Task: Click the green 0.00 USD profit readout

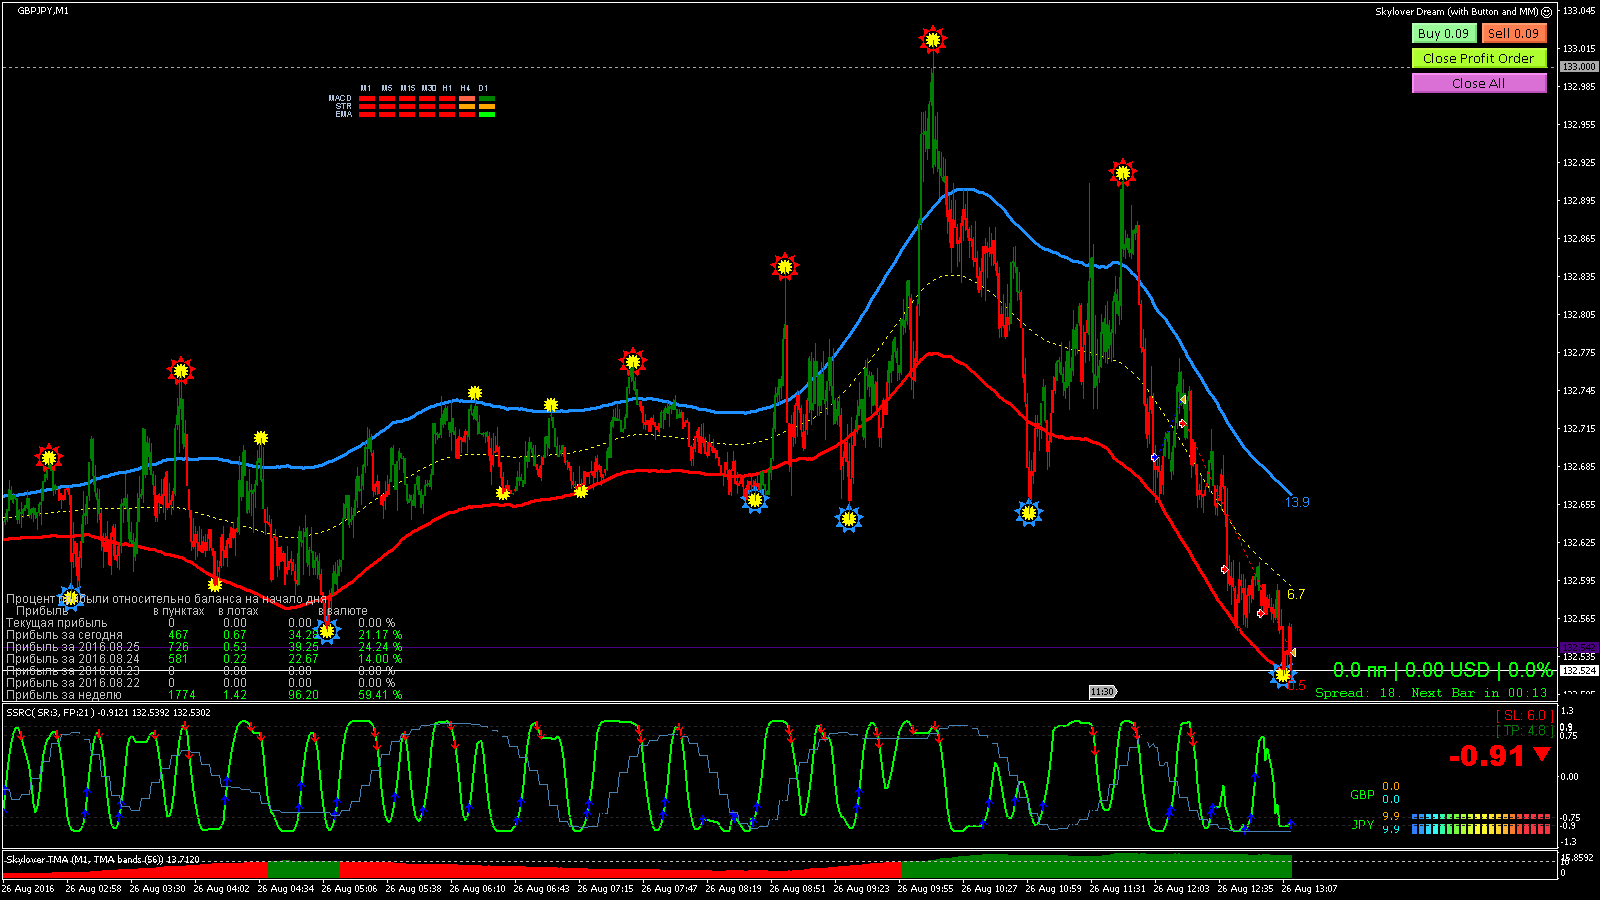Action: coord(1447,670)
